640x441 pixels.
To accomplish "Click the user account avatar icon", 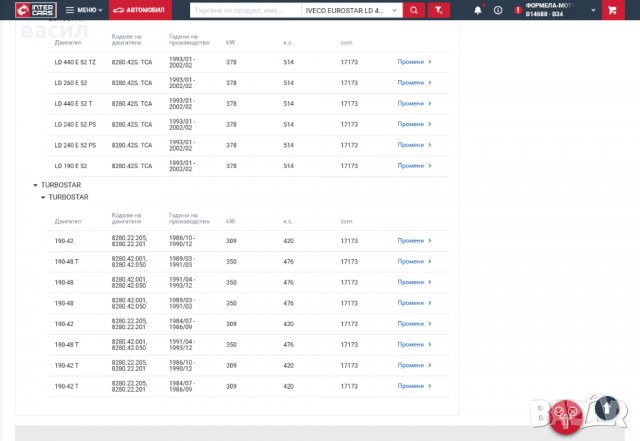I will coord(517,10).
